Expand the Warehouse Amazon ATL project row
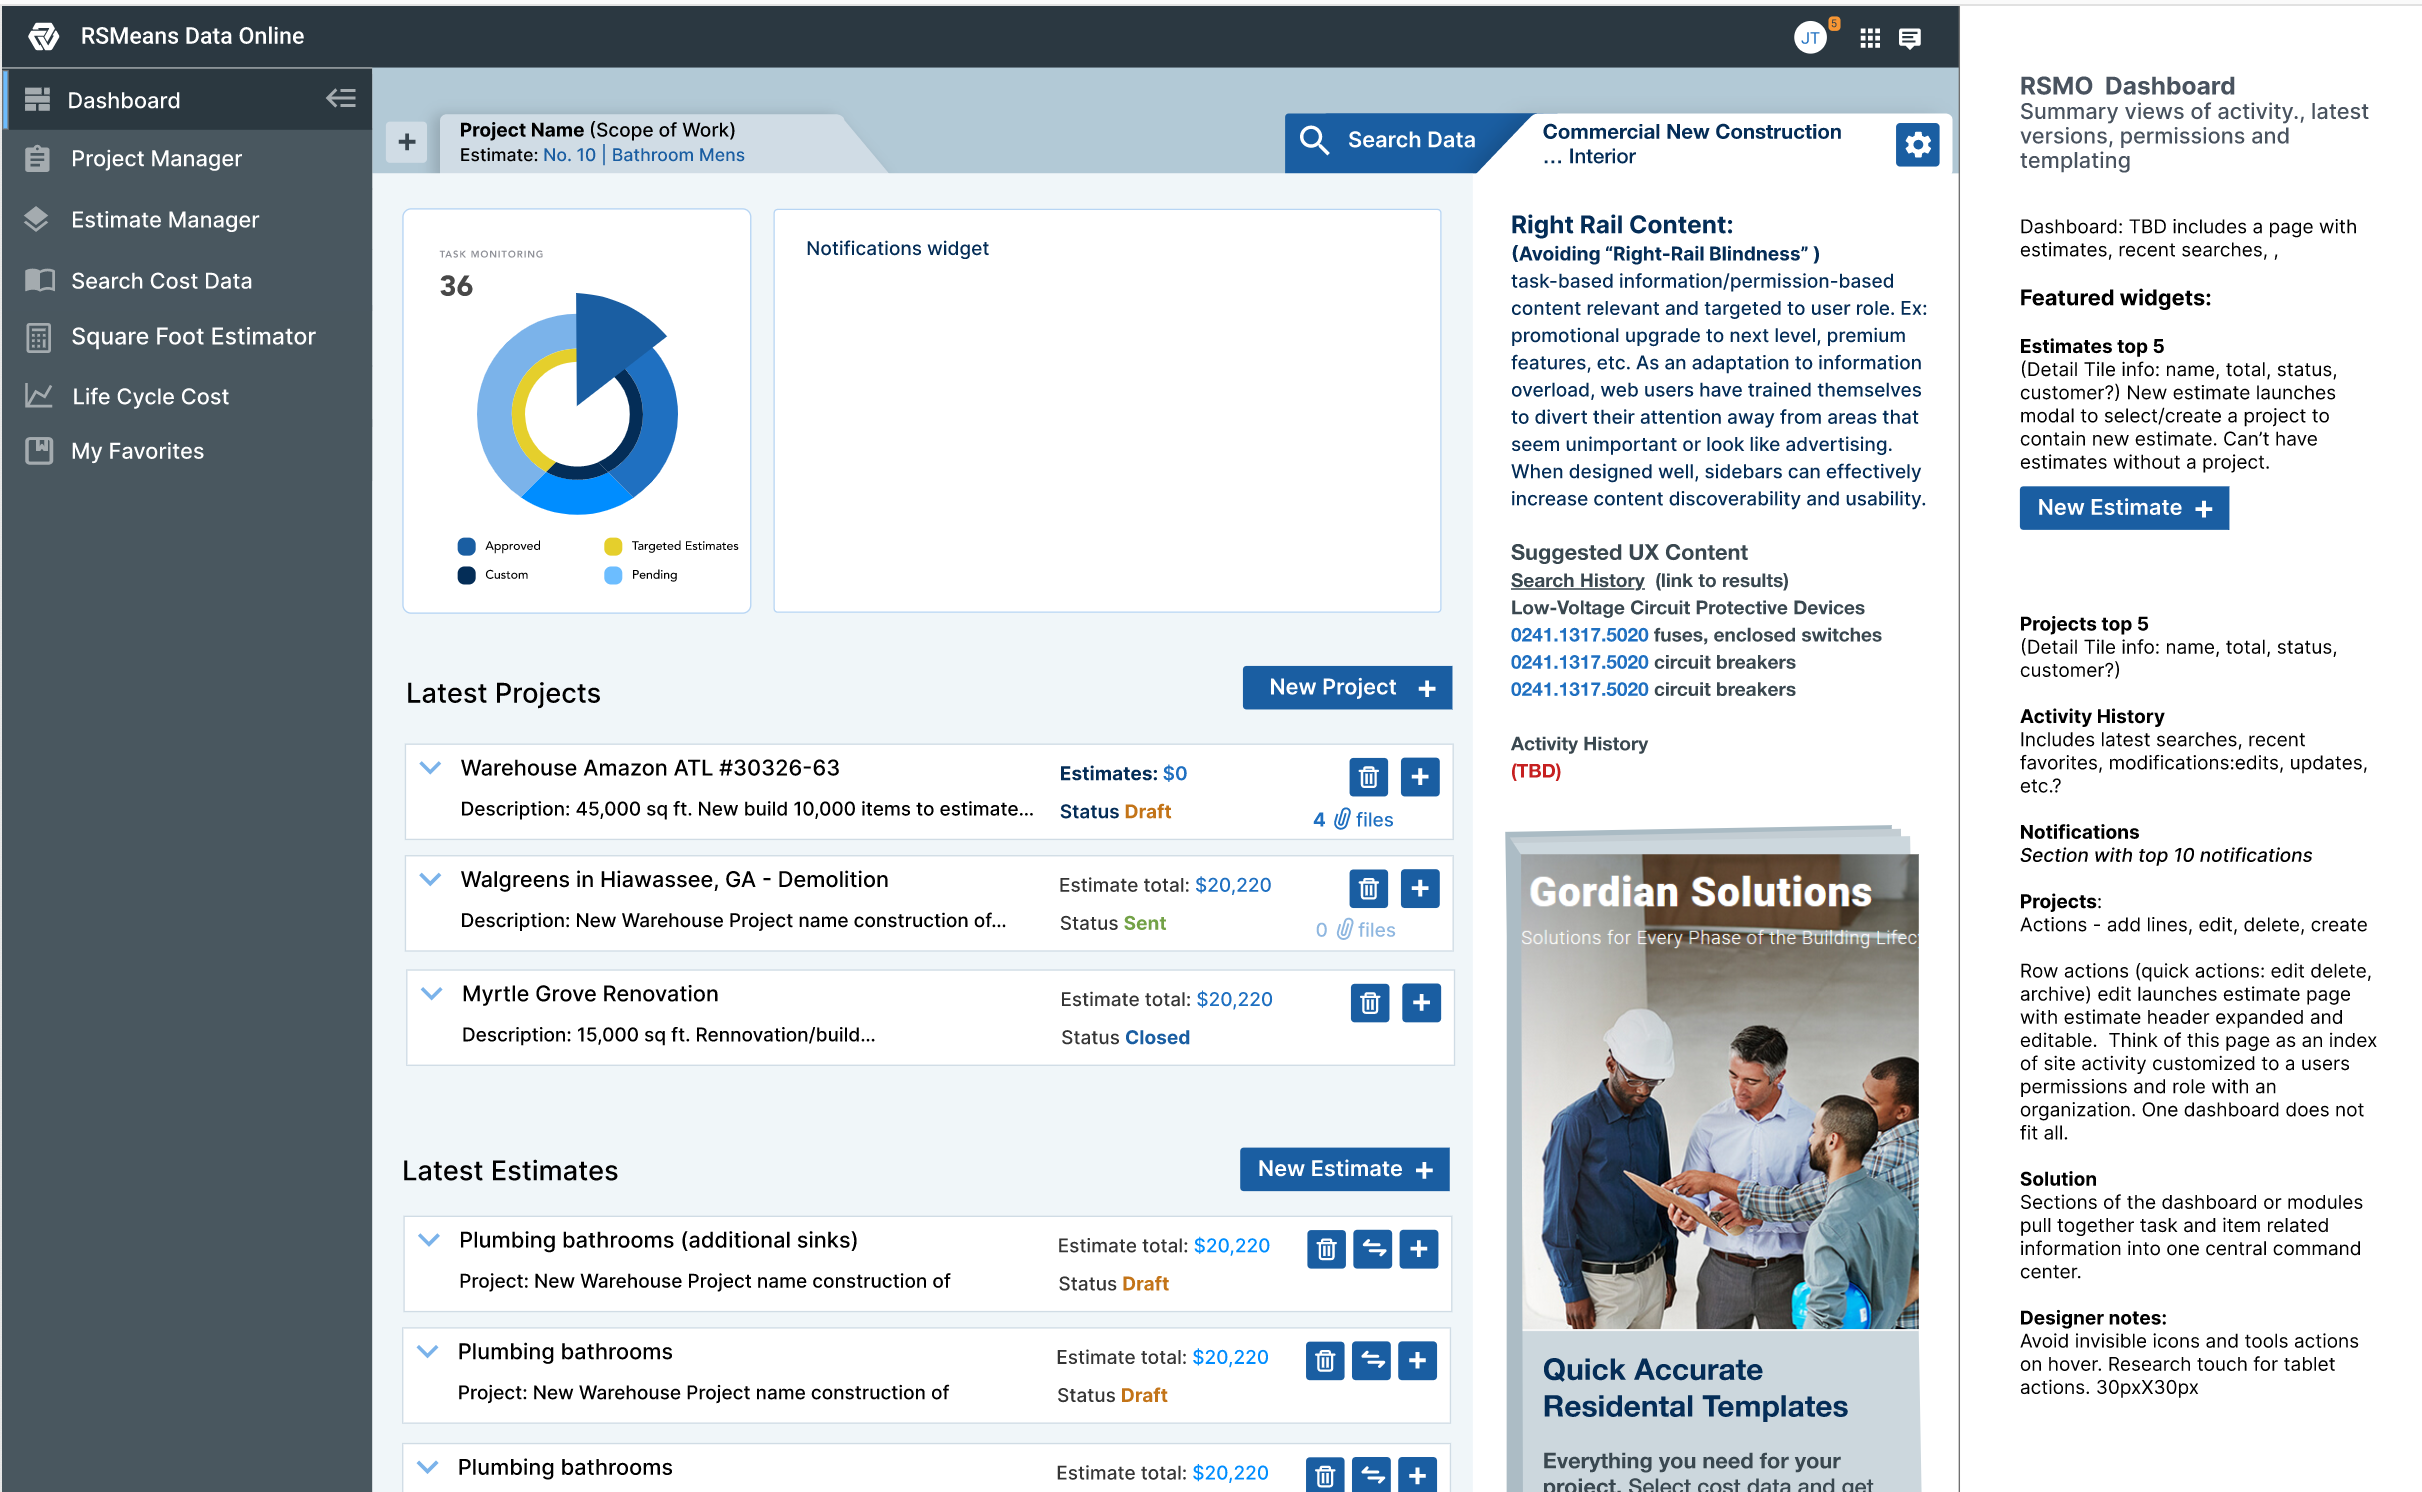The height and width of the screenshot is (1492, 2422). tap(430, 768)
